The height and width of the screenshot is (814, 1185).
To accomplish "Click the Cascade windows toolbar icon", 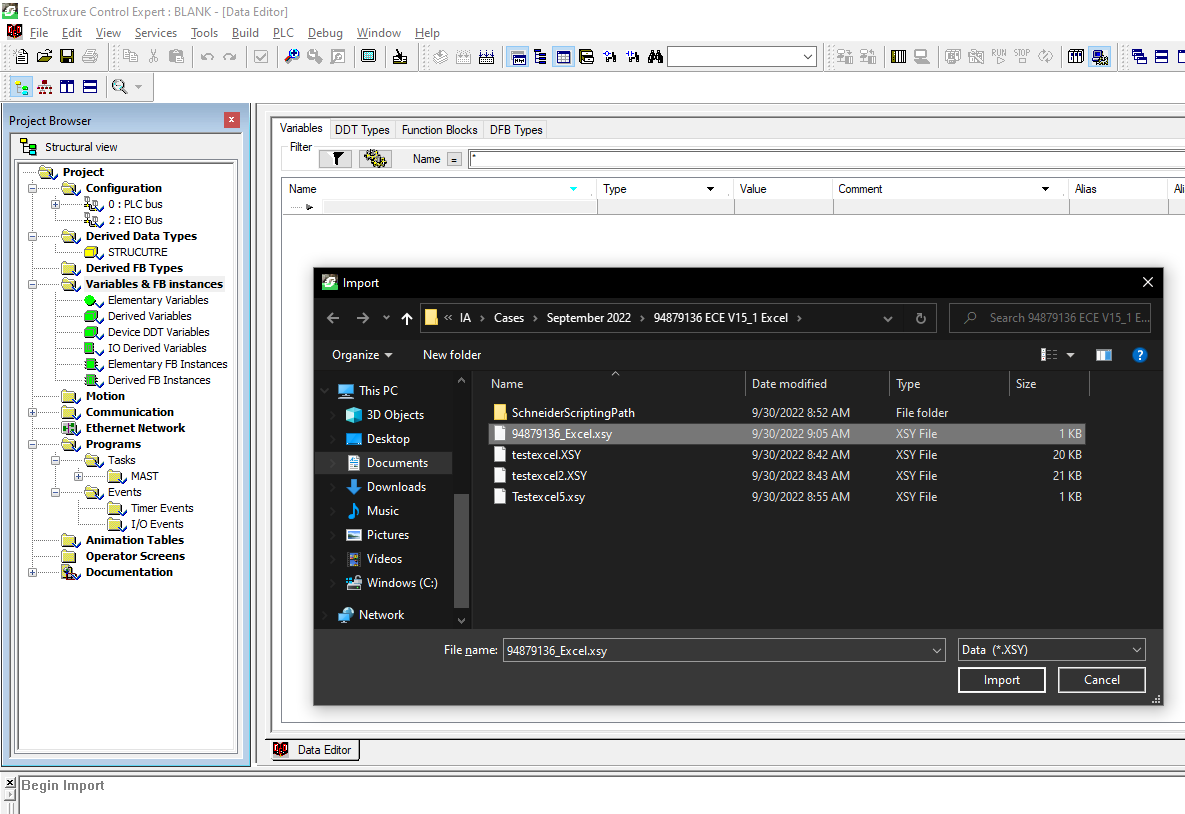I will (x=1139, y=57).
